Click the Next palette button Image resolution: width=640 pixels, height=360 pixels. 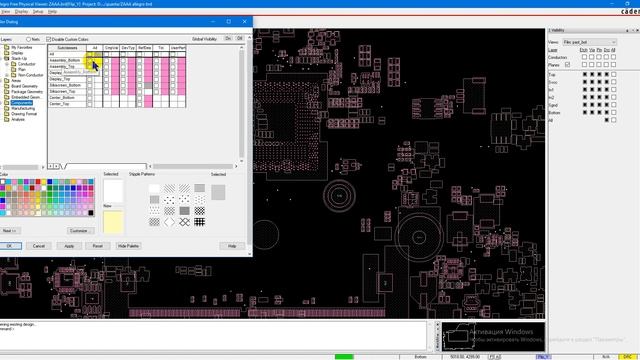9,231
